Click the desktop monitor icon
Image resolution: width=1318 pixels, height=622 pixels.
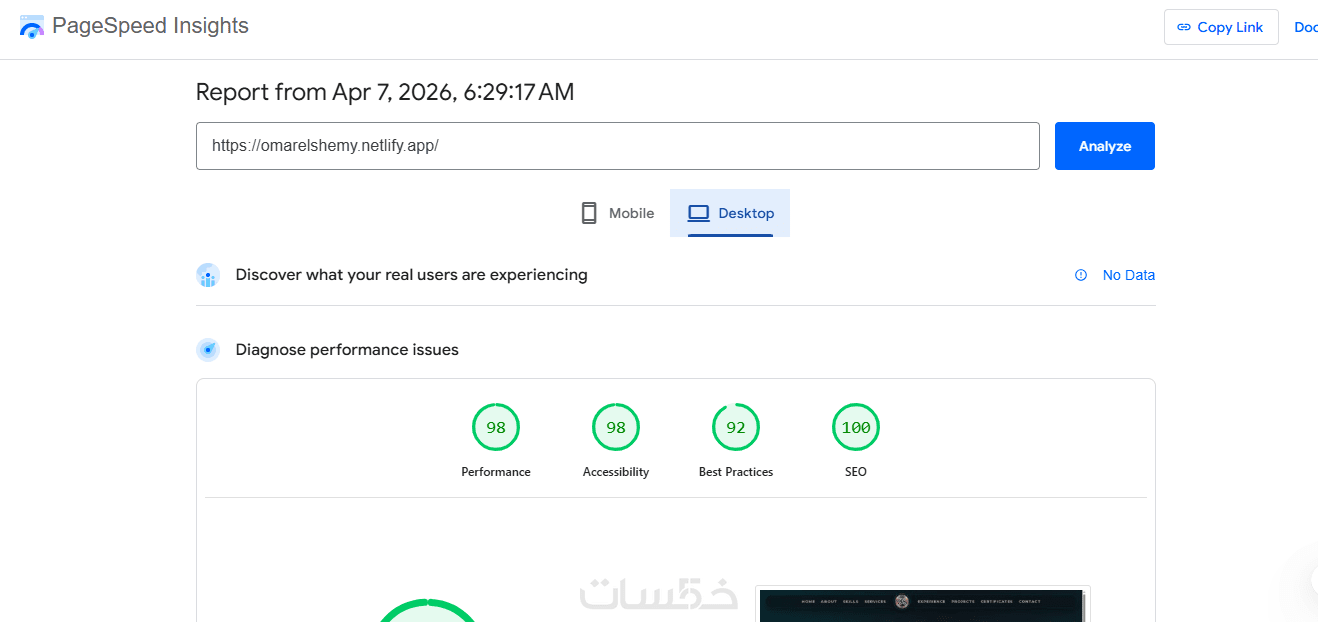pyautogui.click(x=698, y=213)
